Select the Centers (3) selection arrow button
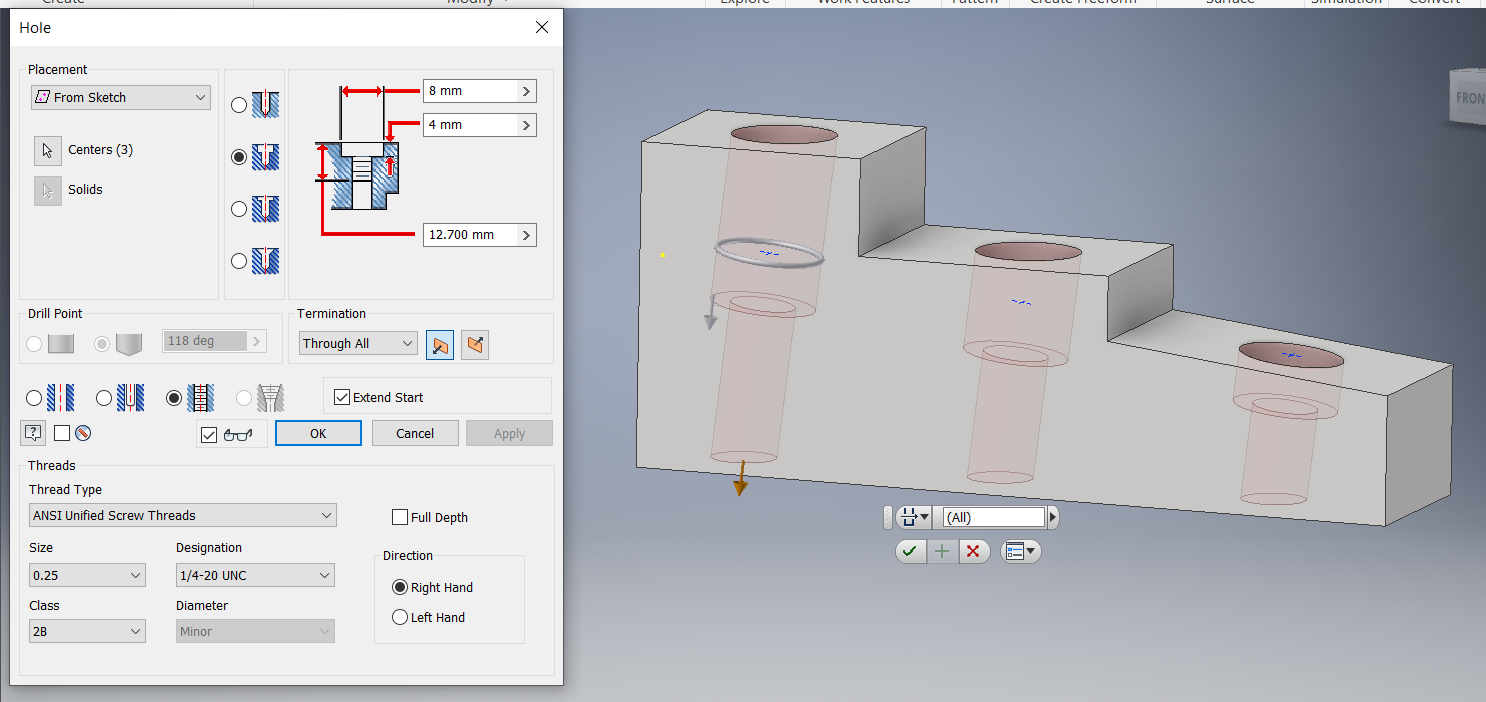The height and width of the screenshot is (702, 1486). (47, 150)
